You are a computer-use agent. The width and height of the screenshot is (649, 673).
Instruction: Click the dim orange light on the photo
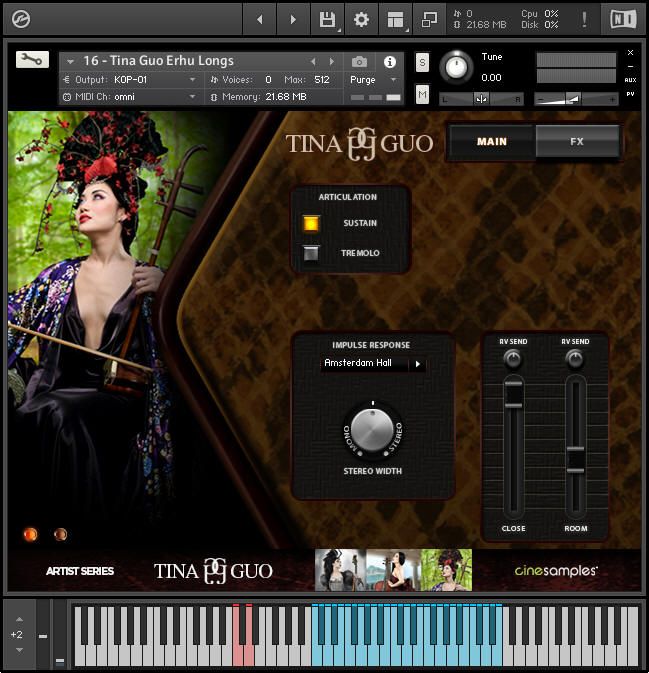point(61,534)
